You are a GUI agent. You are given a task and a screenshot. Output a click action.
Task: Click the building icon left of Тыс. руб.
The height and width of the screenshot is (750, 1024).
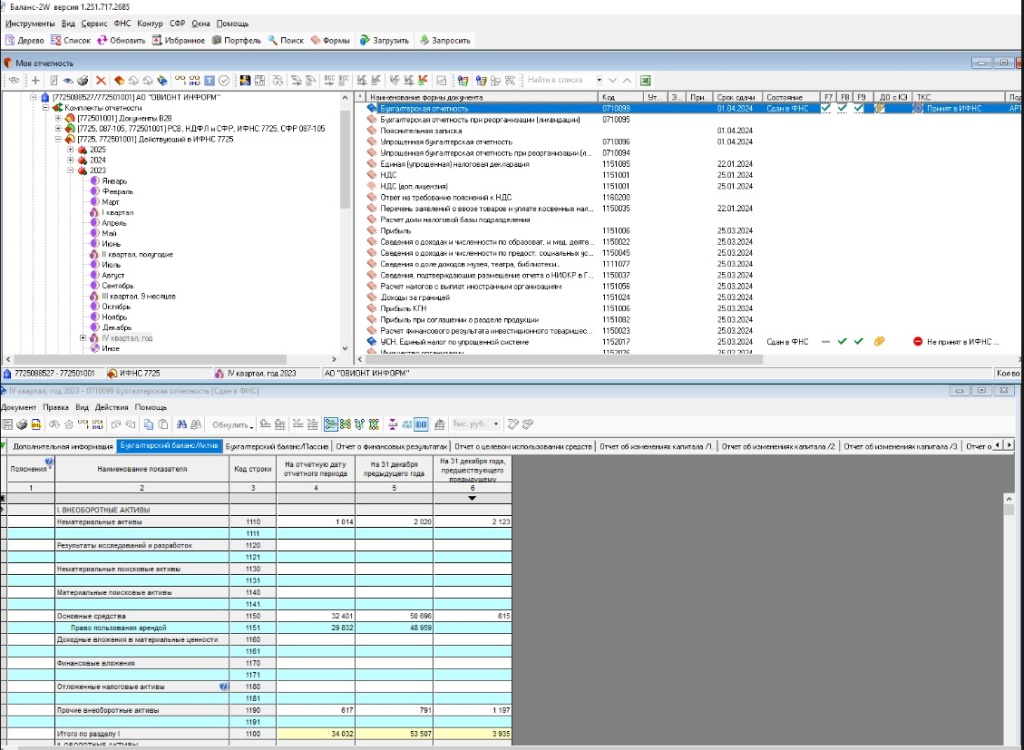pyautogui.click(x=440, y=424)
